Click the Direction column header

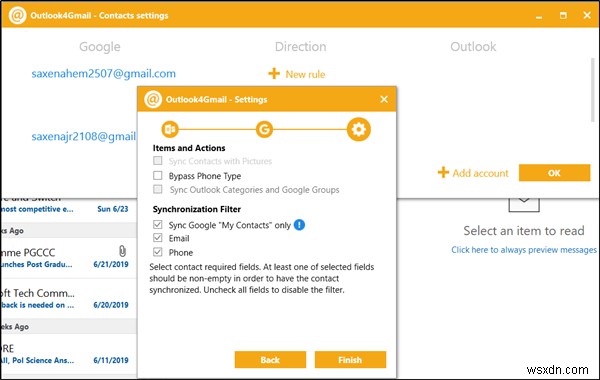(x=301, y=47)
